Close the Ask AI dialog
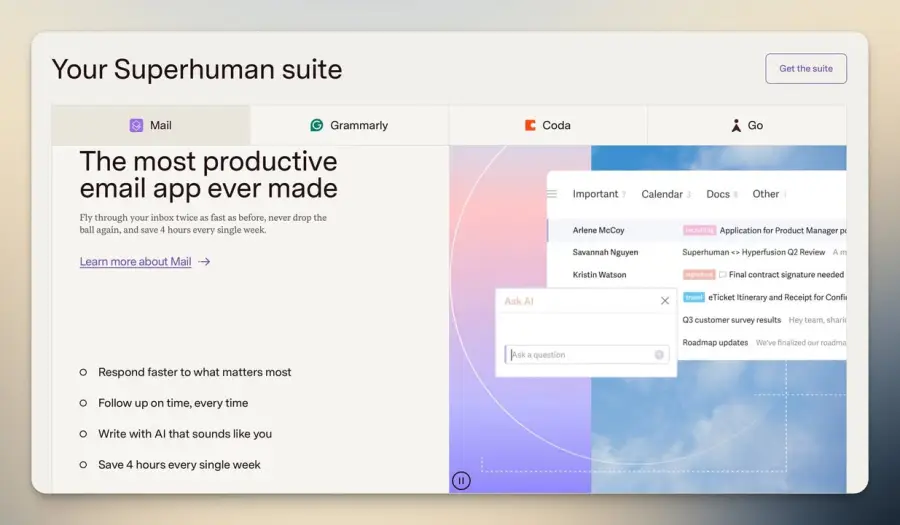Image resolution: width=900 pixels, height=525 pixels. pyautogui.click(x=665, y=301)
